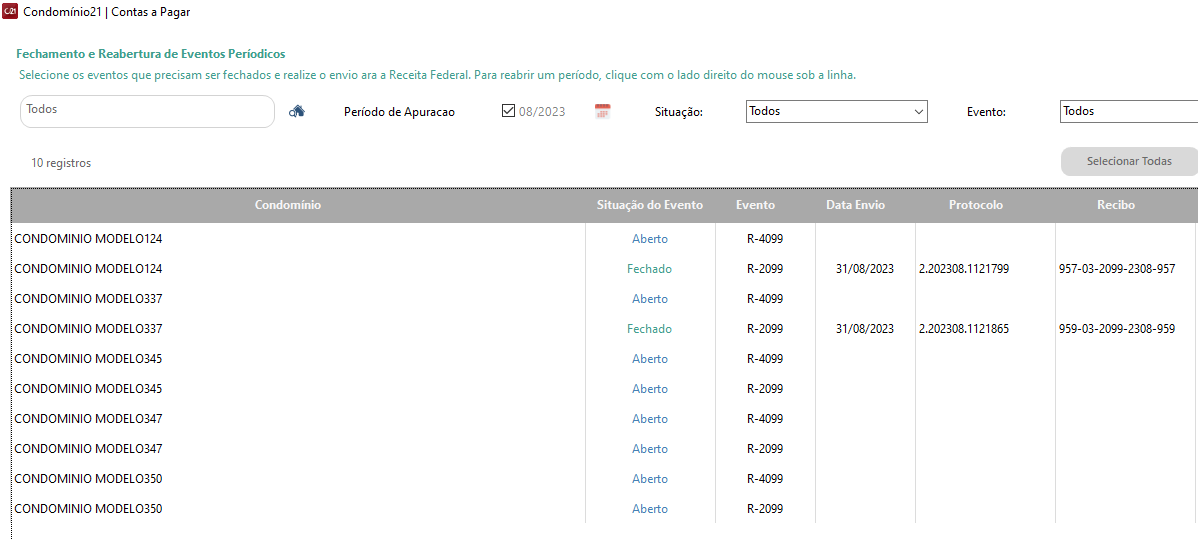
Task: Click 31/08/2023 send date for MODELO337
Action: (x=865, y=328)
